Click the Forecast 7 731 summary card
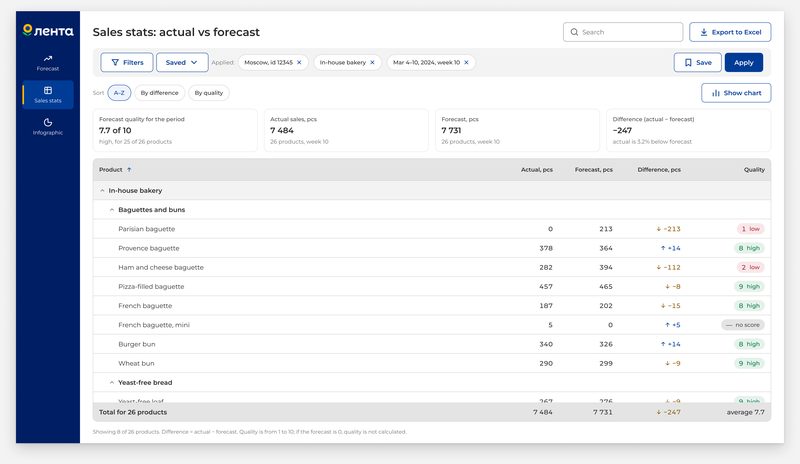800x464 pixels. coord(517,130)
